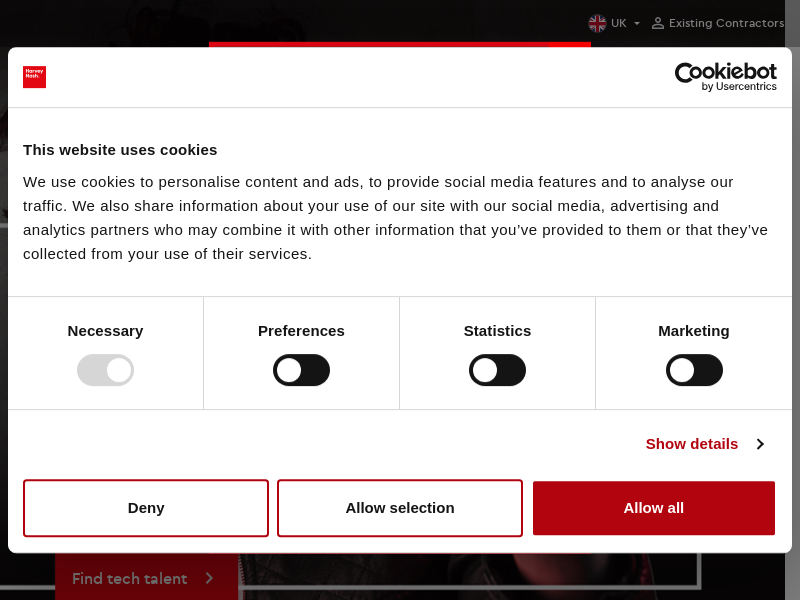Click the Harvey Nash red logo

click(35, 77)
